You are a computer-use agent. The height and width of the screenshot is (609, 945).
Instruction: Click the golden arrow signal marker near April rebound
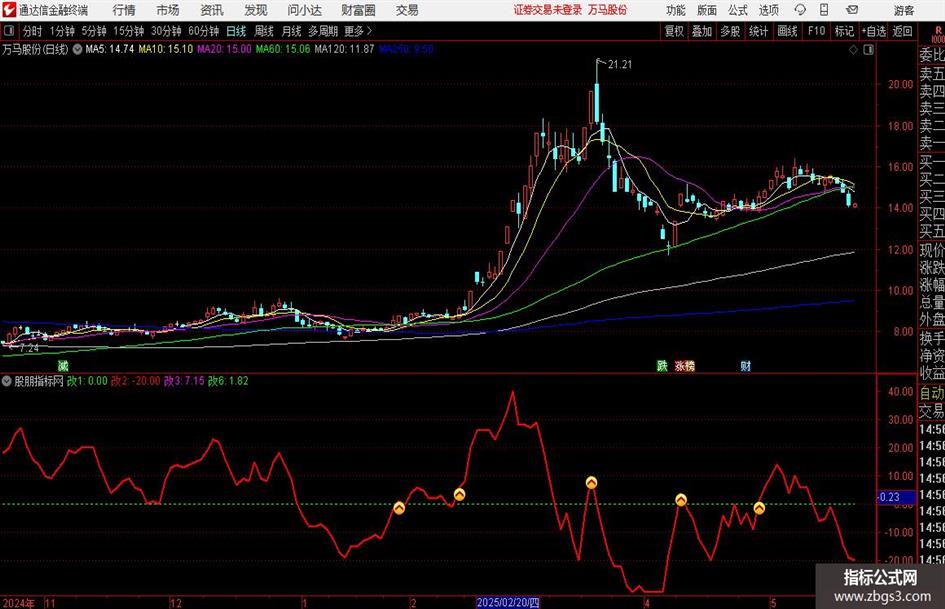pos(681,500)
